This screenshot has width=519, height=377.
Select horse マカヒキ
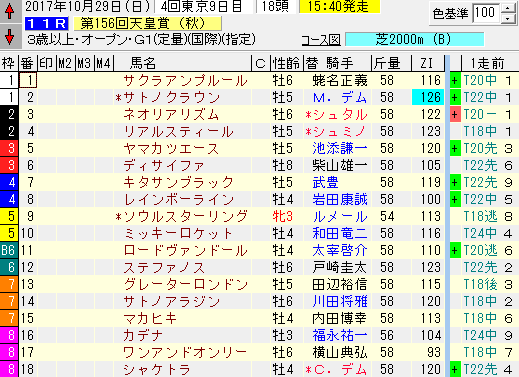[x=150, y=319]
